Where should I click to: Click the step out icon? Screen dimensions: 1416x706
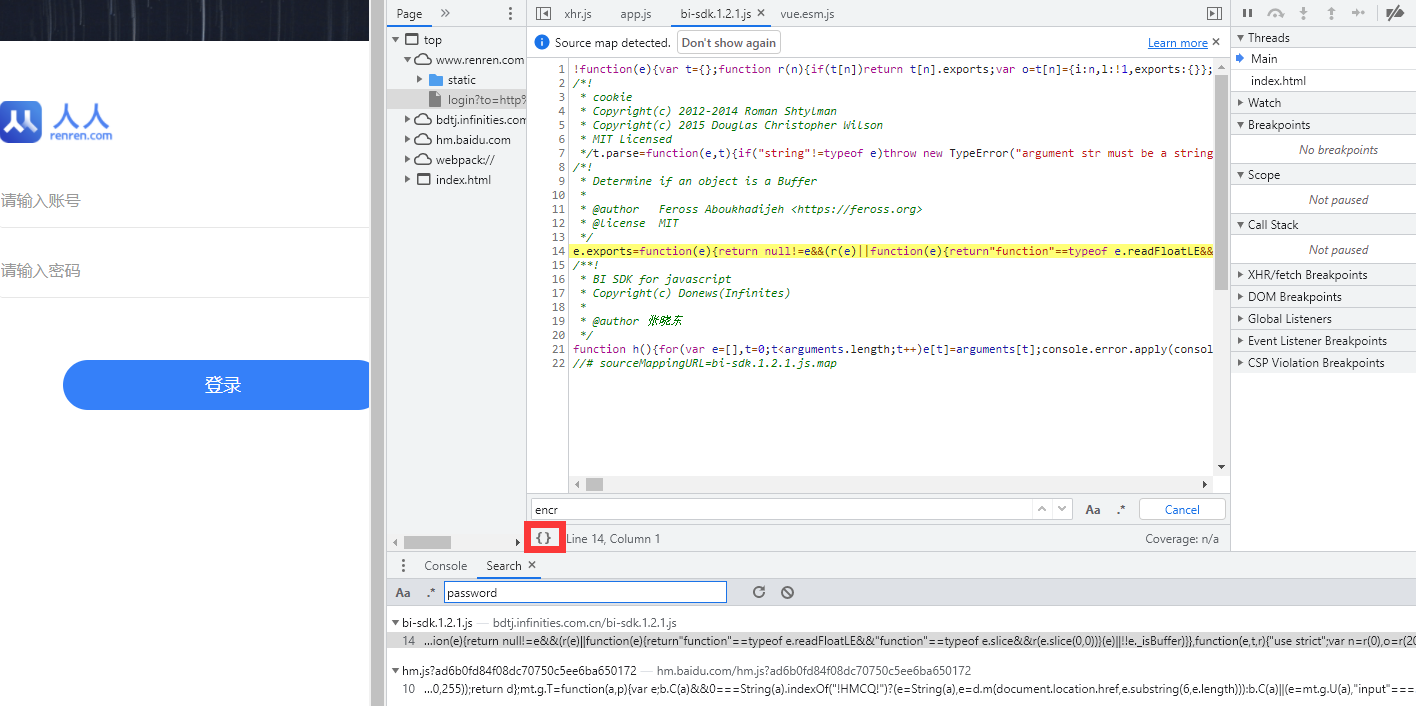pos(1331,13)
